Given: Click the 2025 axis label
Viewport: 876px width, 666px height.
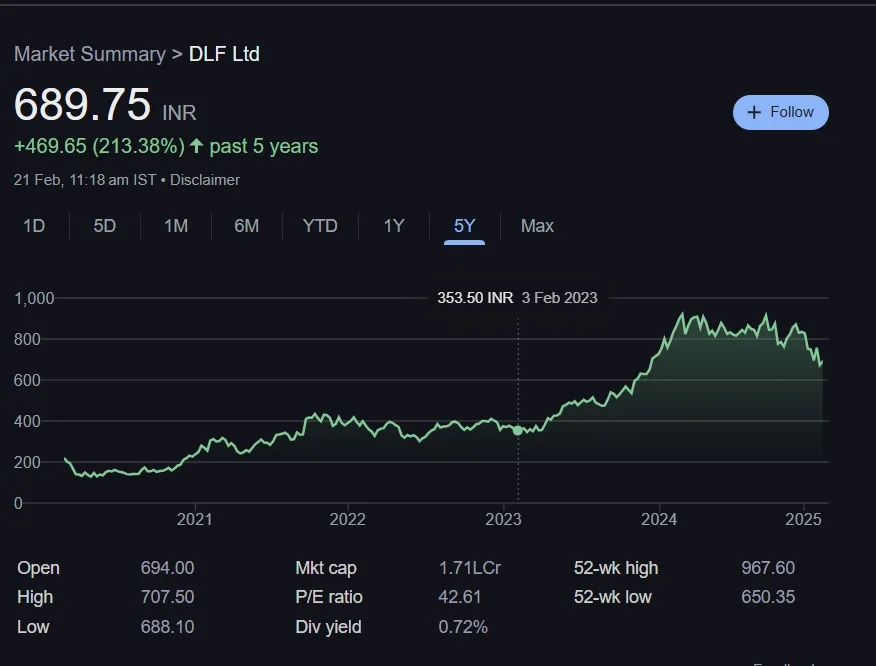Looking at the screenshot, I should tap(803, 520).
